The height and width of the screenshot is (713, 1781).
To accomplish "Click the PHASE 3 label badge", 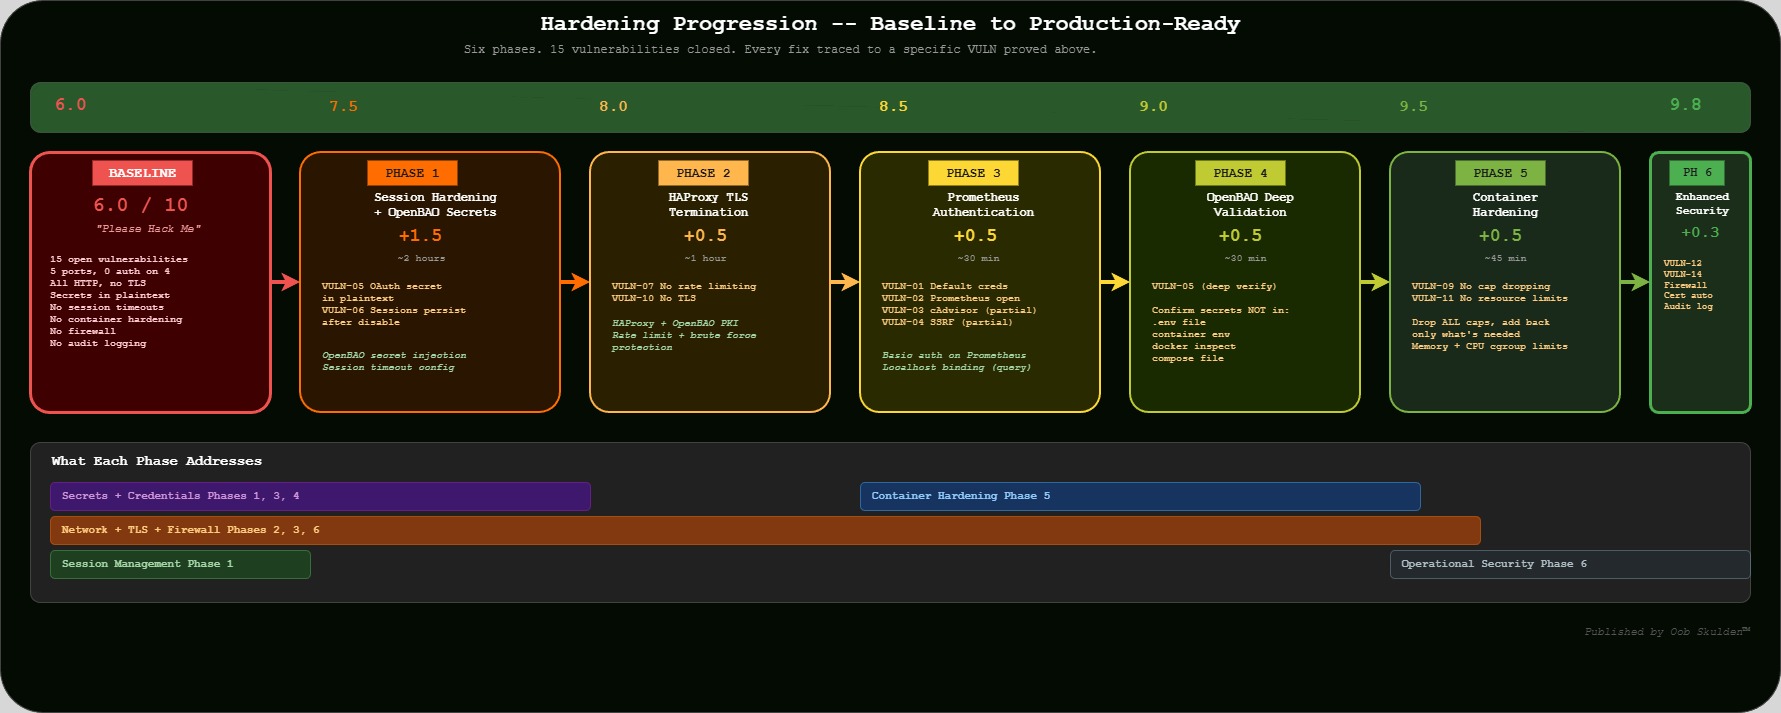I will (x=973, y=173).
